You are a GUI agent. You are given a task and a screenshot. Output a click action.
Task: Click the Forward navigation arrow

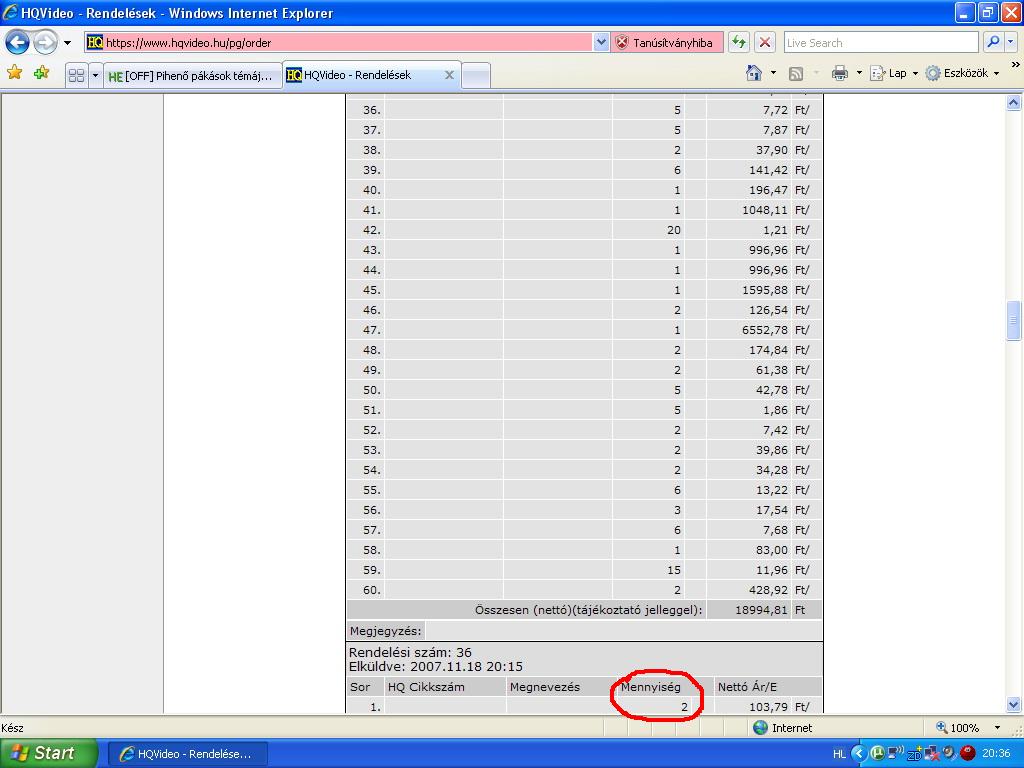(x=45, y=43)
